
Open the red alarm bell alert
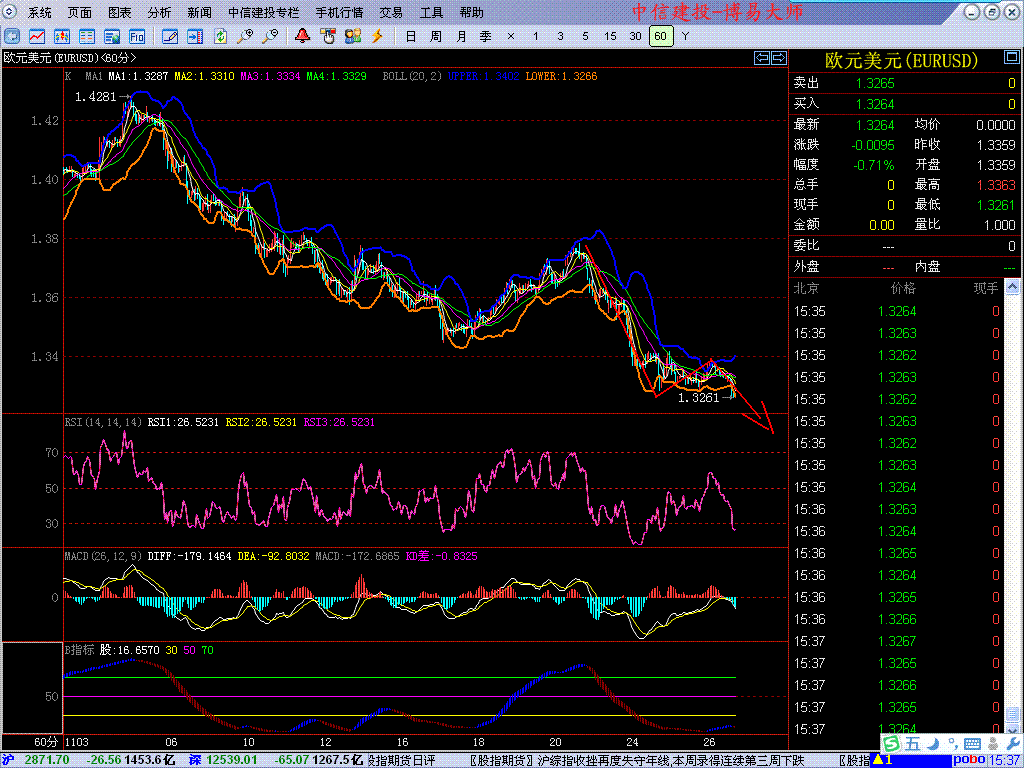pos(302,37)
